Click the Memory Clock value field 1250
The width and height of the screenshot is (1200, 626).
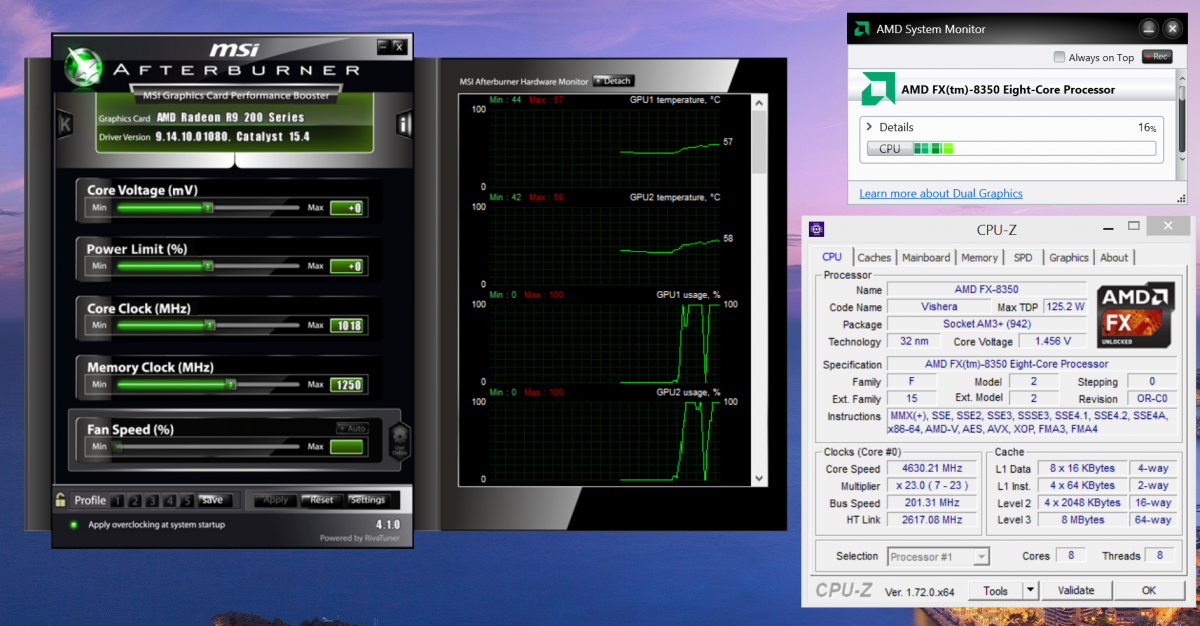347,385
